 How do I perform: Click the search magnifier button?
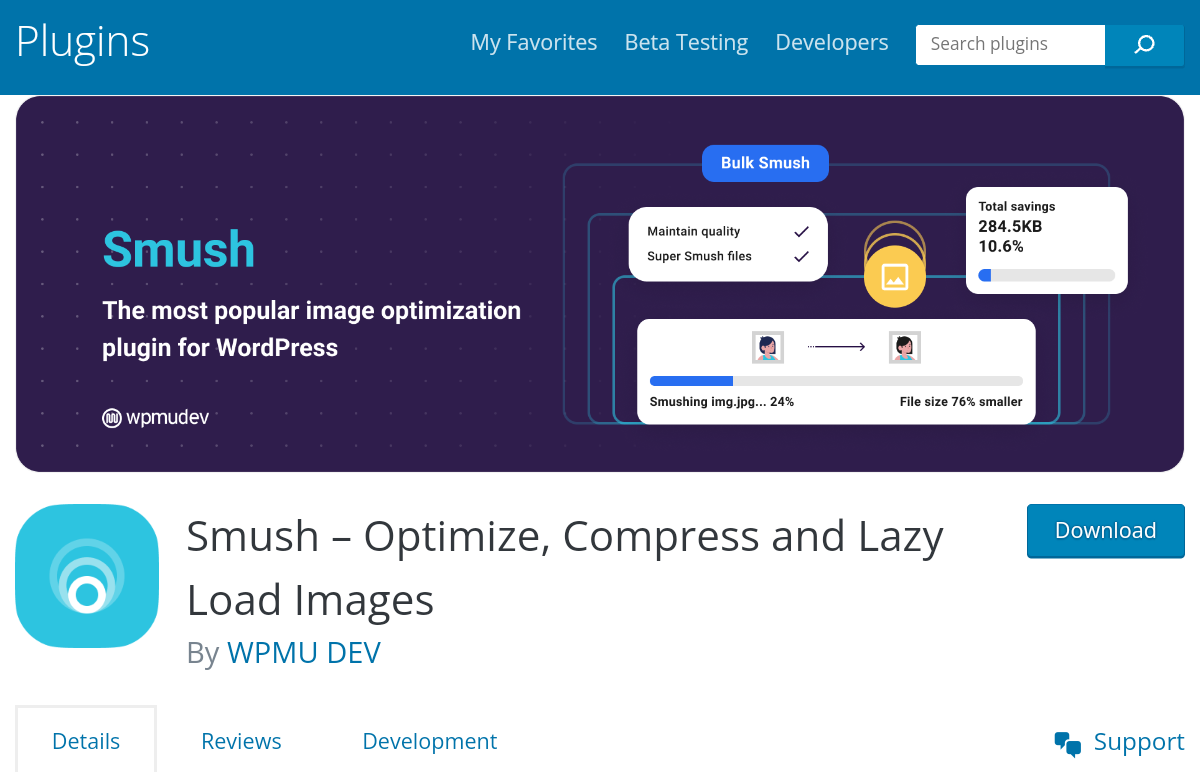click(x=1144, y=45)
